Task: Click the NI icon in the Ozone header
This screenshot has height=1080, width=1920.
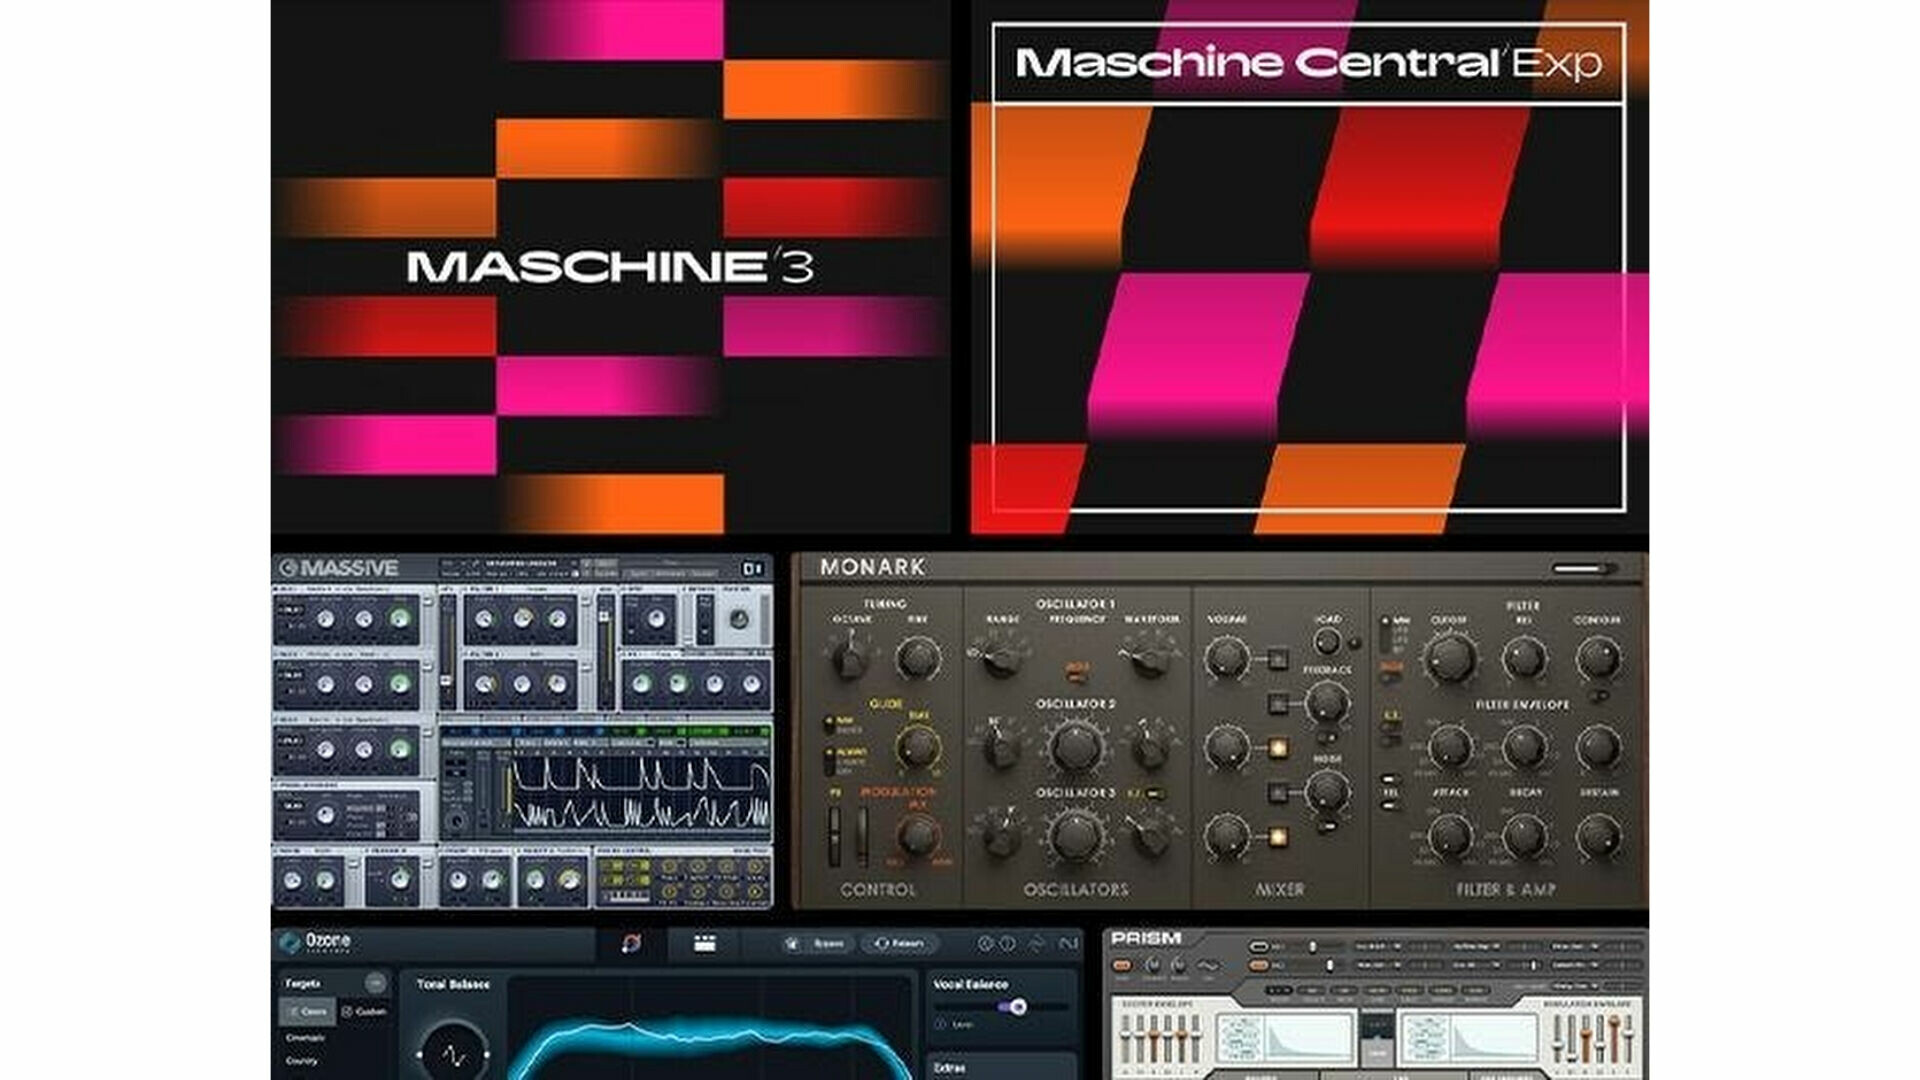Action: click(1067, 943)
